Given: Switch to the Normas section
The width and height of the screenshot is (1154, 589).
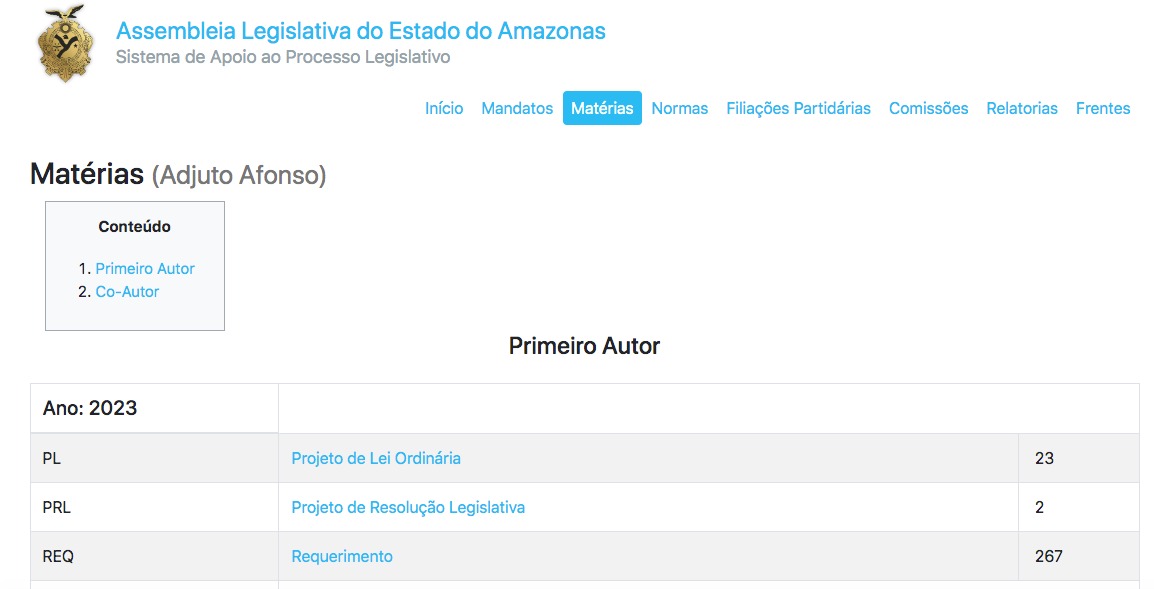Looking at the screenshot, I should point(680,108).
